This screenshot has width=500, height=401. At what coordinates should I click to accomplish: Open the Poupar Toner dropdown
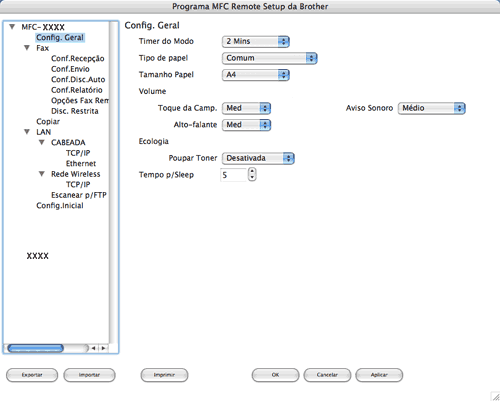258,158
